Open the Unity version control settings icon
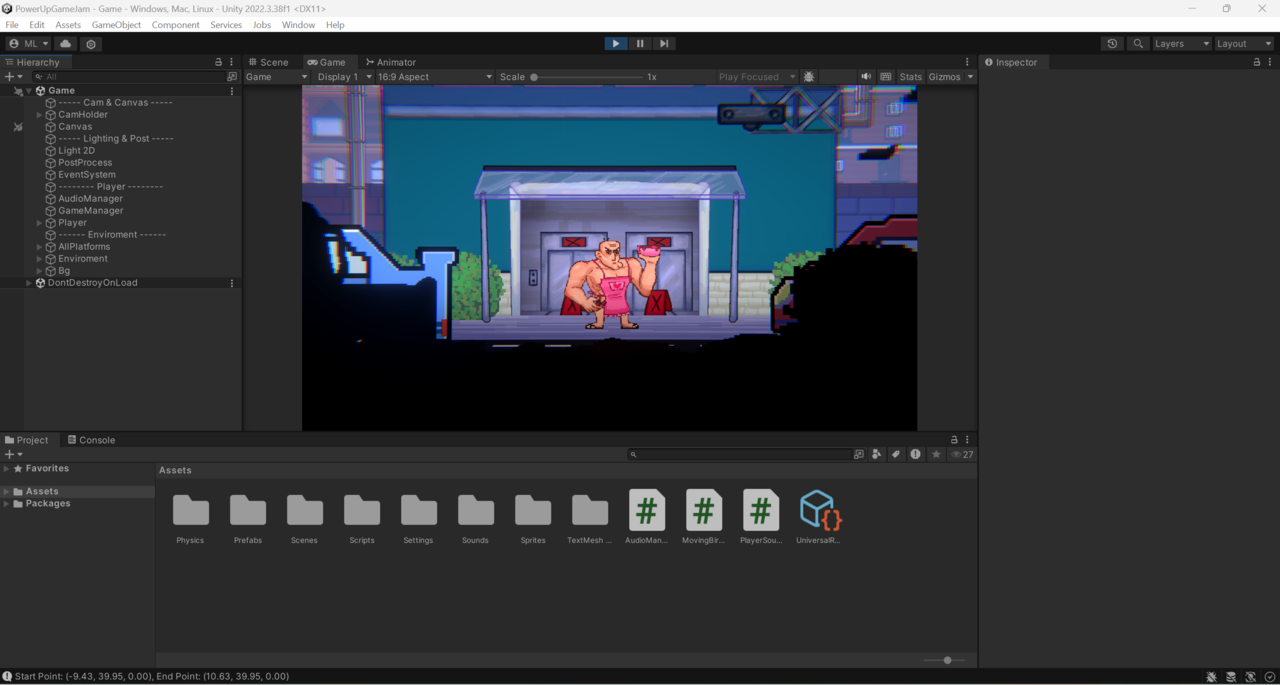 click(91, 44)
